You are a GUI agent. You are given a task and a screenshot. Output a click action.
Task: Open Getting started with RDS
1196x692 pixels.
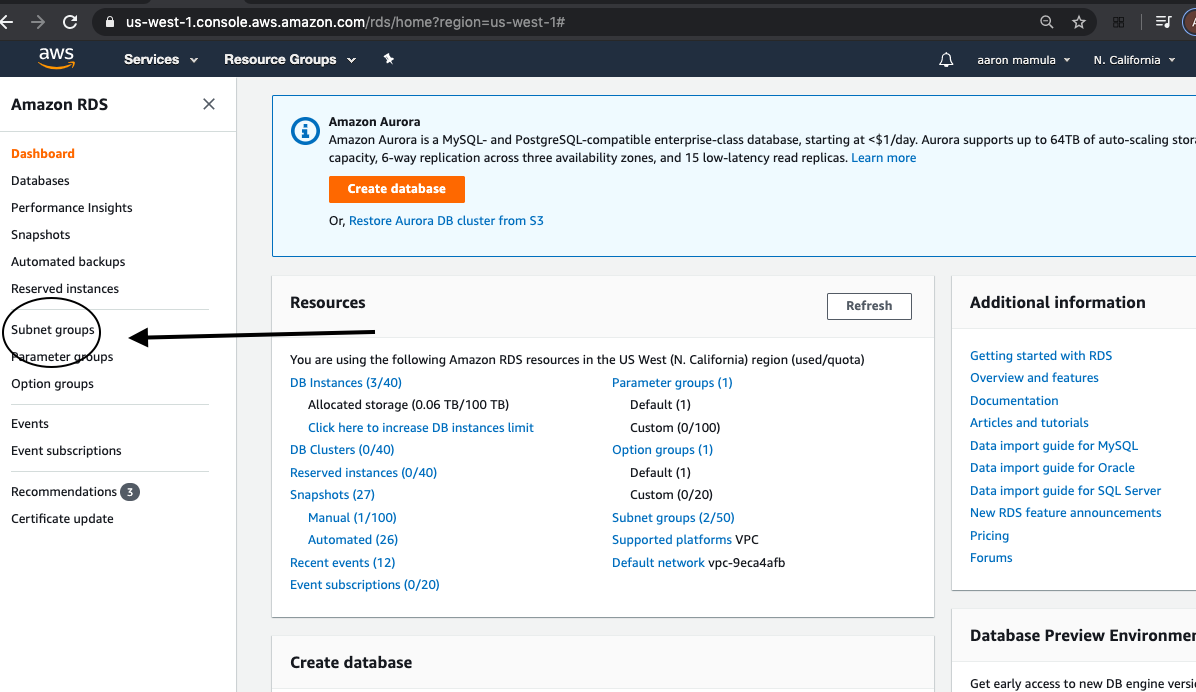[1040, 356]
